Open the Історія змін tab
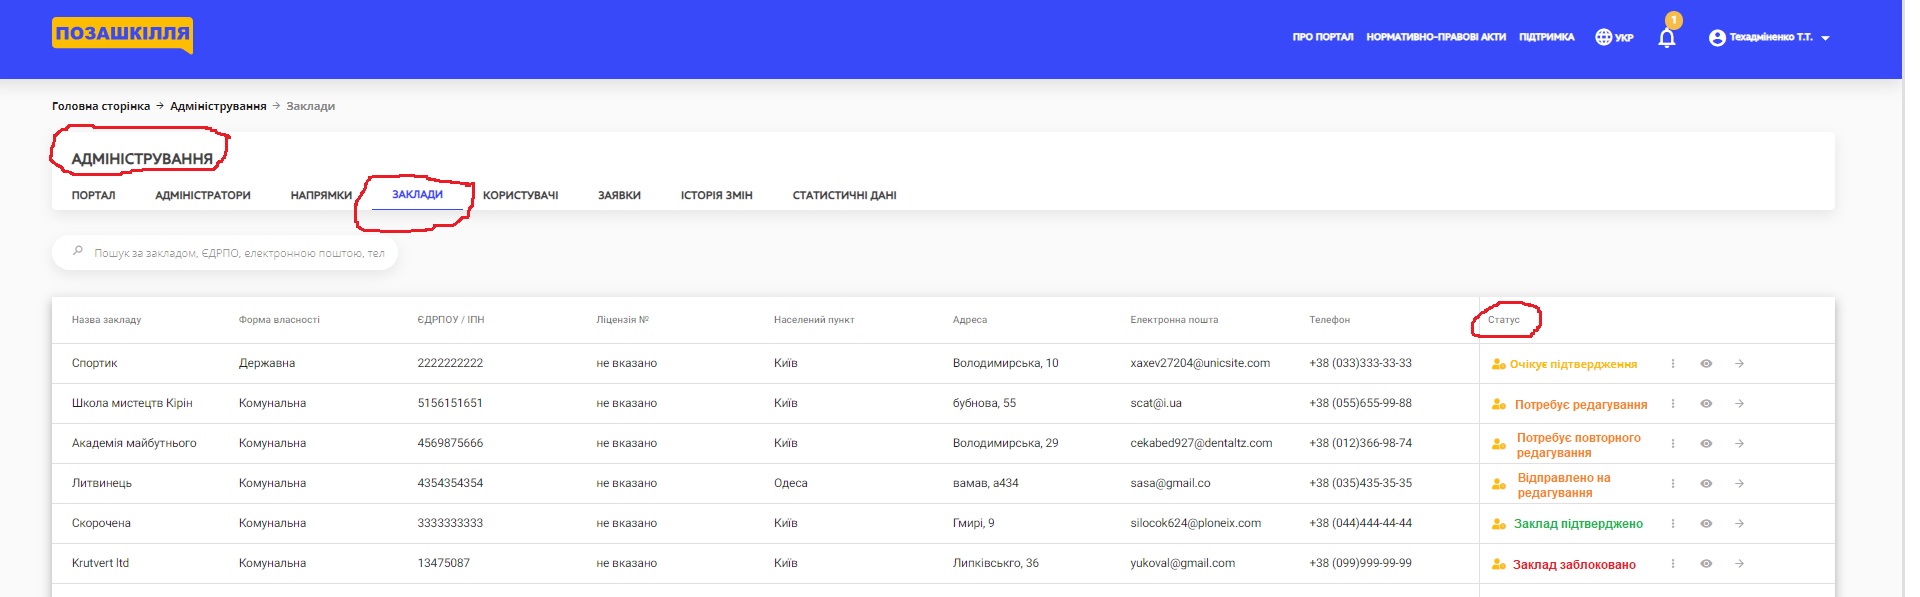 pos(716,196)
